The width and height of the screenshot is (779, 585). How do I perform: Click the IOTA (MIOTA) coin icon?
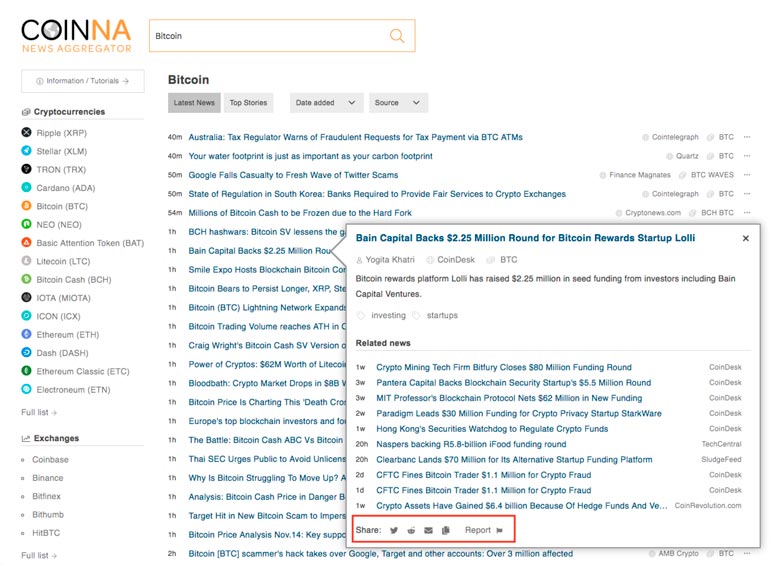[x=26, y=297]
